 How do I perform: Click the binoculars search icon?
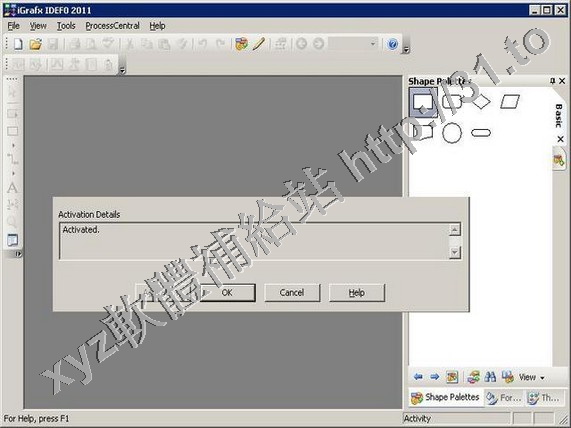pyautogui.click(x=490, y=377)
